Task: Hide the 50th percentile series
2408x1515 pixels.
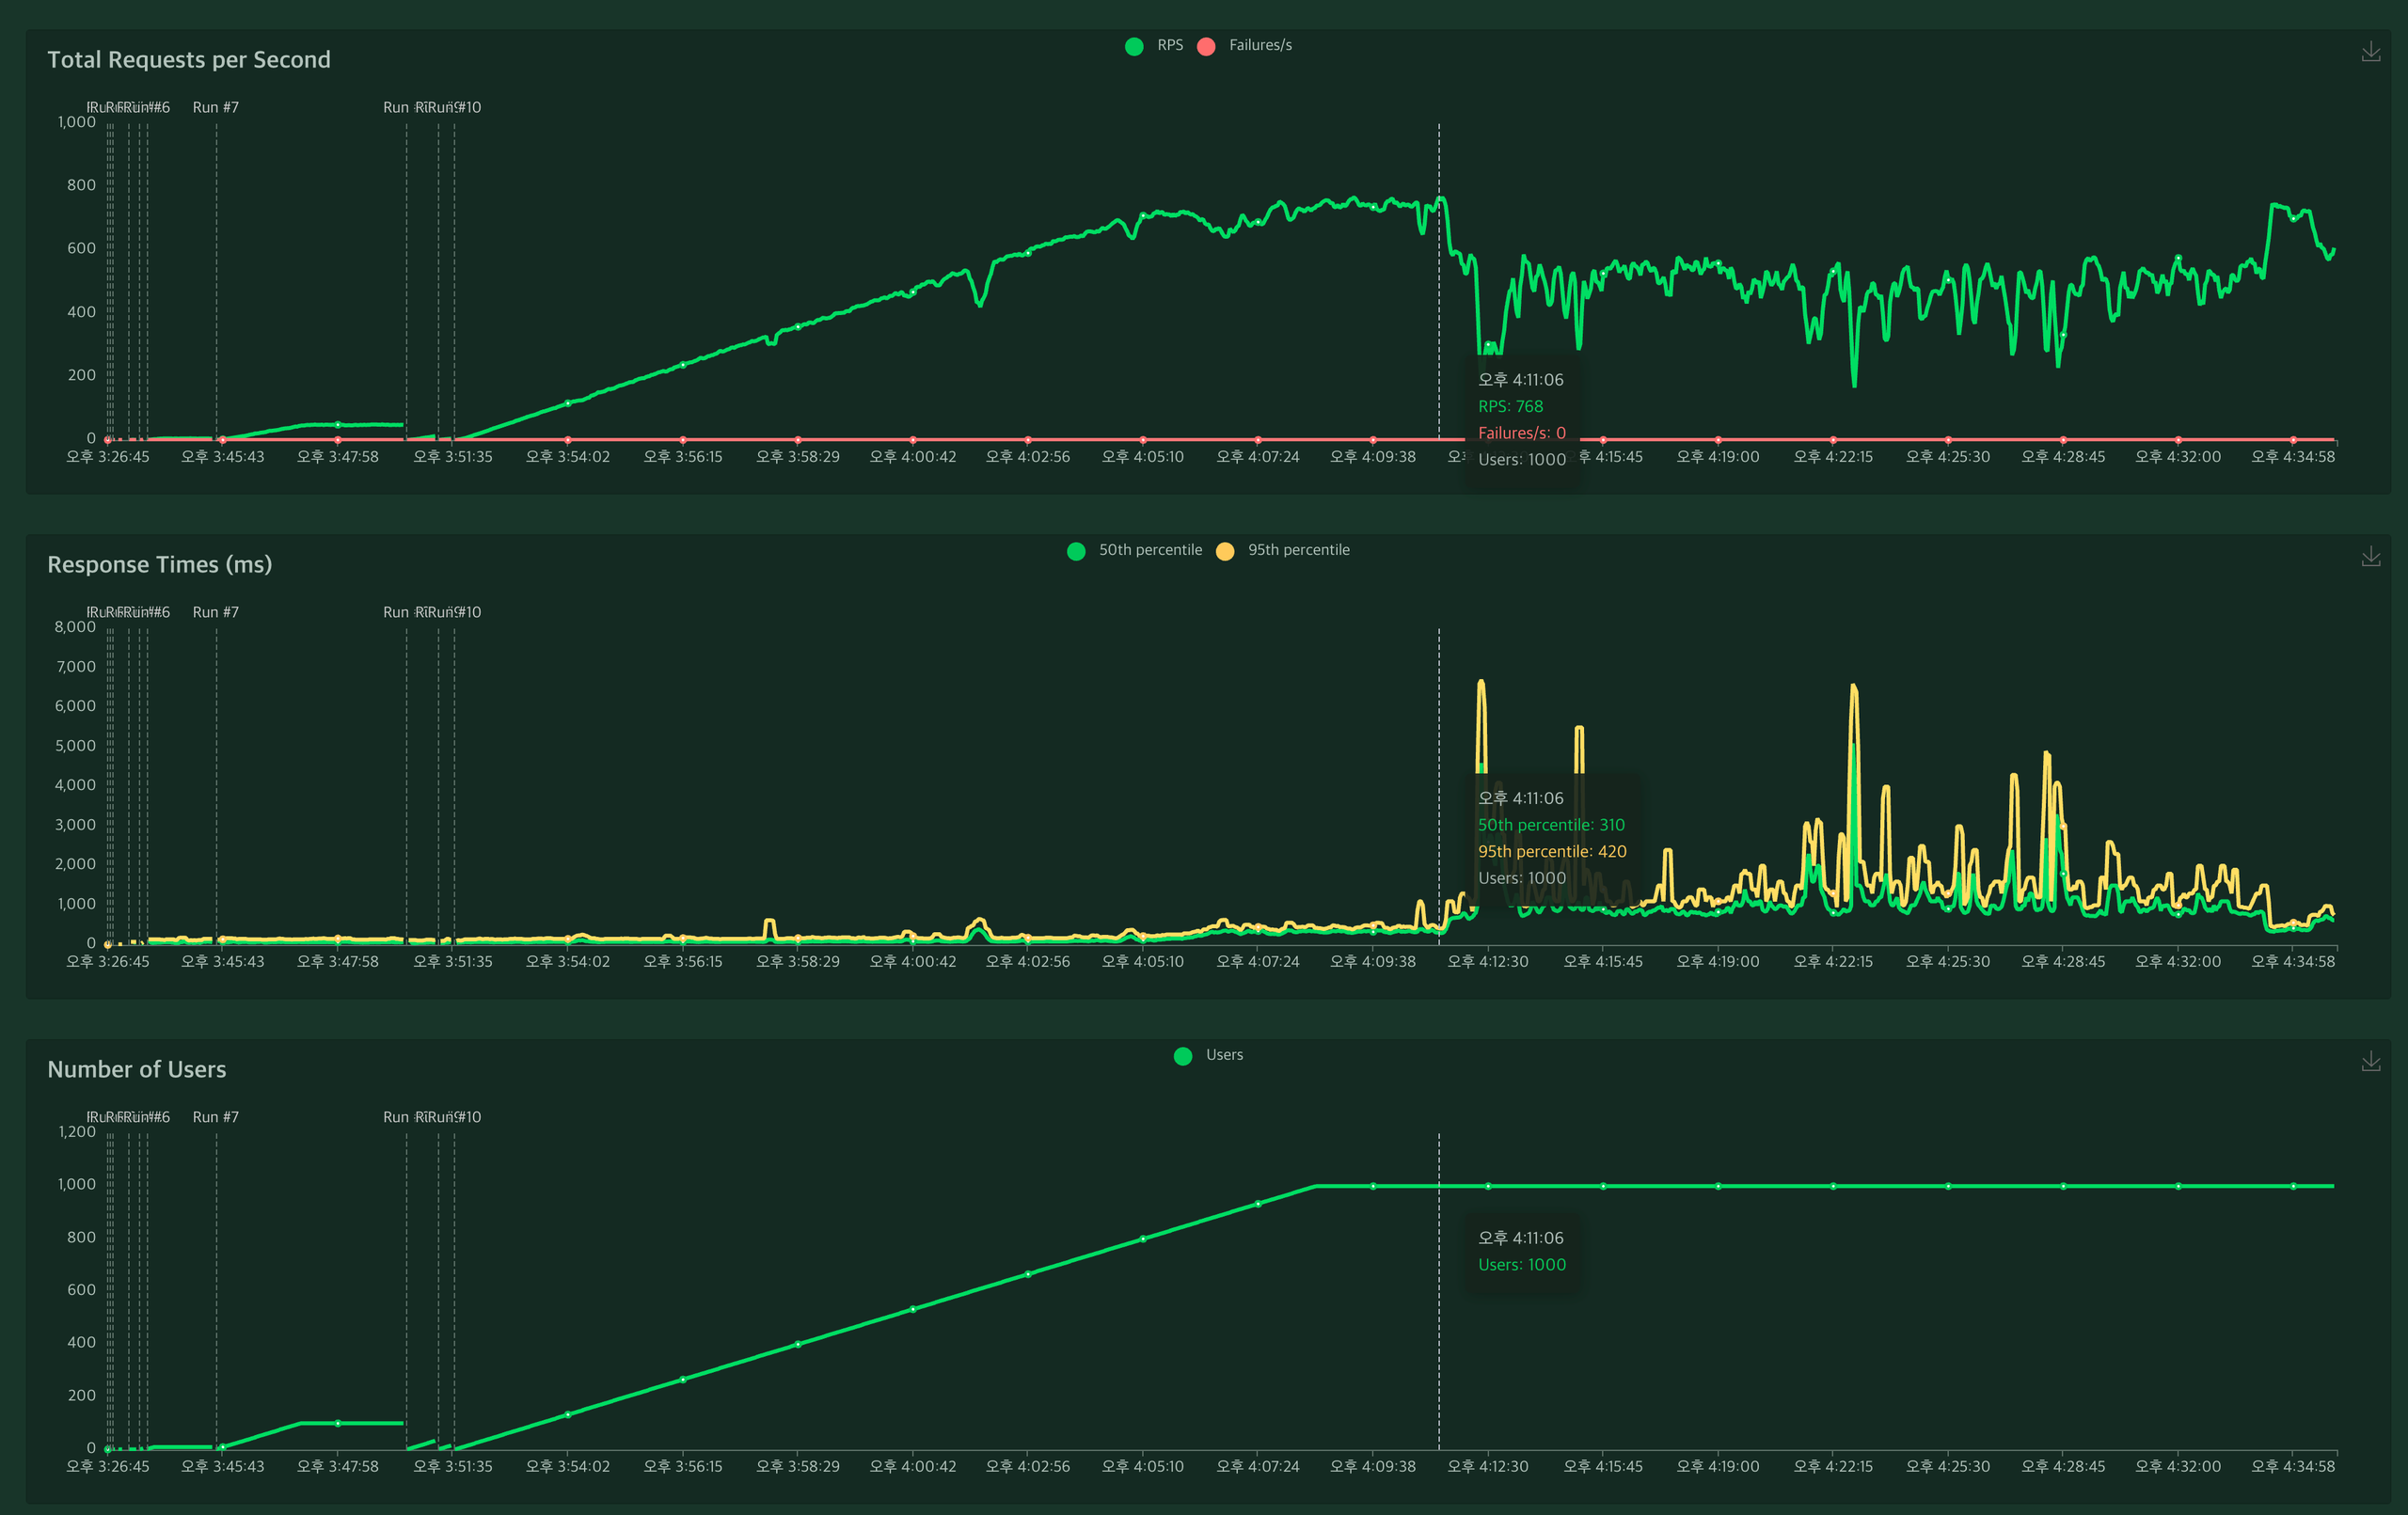Action: [1150, 550]
